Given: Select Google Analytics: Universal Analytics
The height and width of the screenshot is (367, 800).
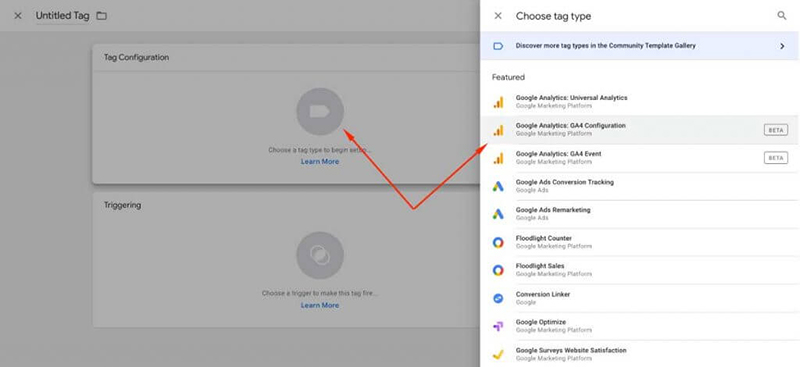Looking at the screenshot, I should (x=640, y=102).
